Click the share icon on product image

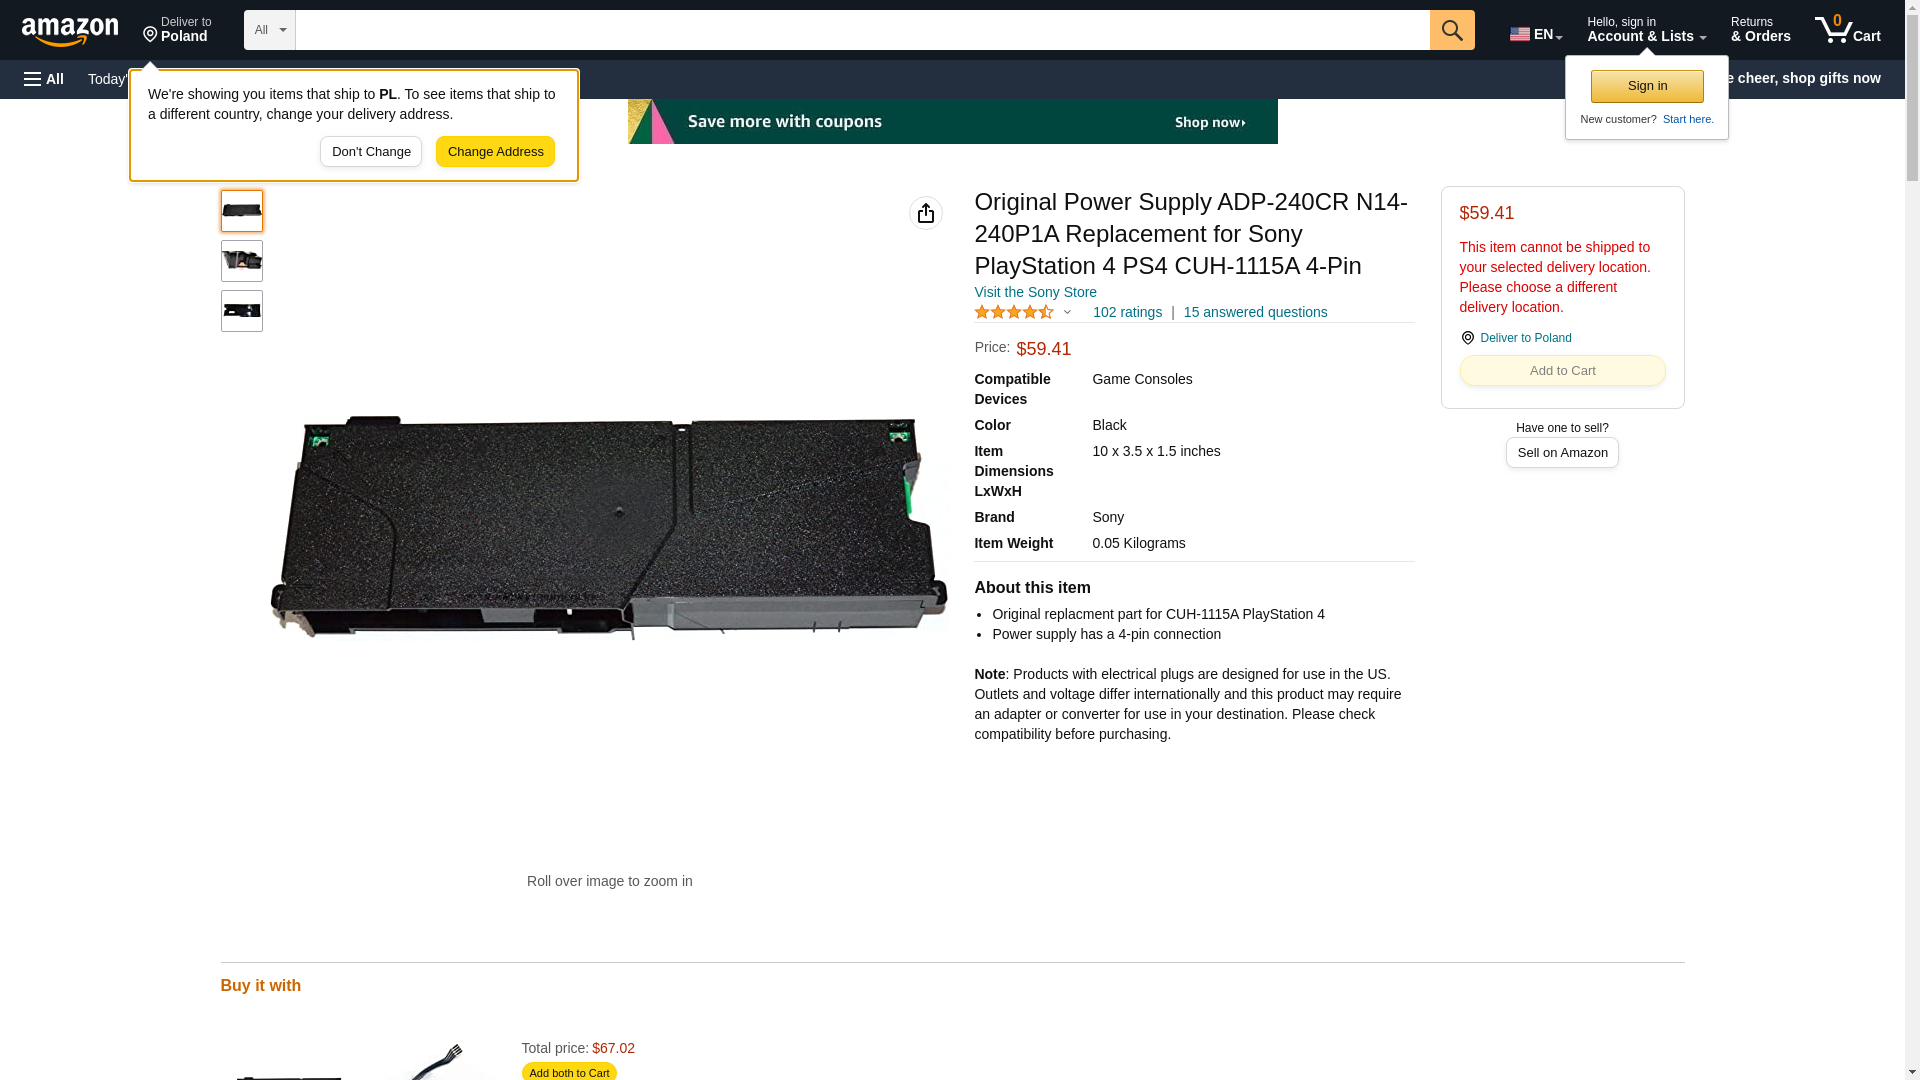click(925, 213)
